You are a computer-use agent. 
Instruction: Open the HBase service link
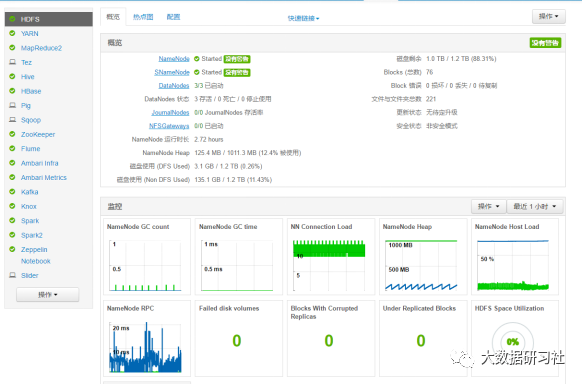(31, 91)
